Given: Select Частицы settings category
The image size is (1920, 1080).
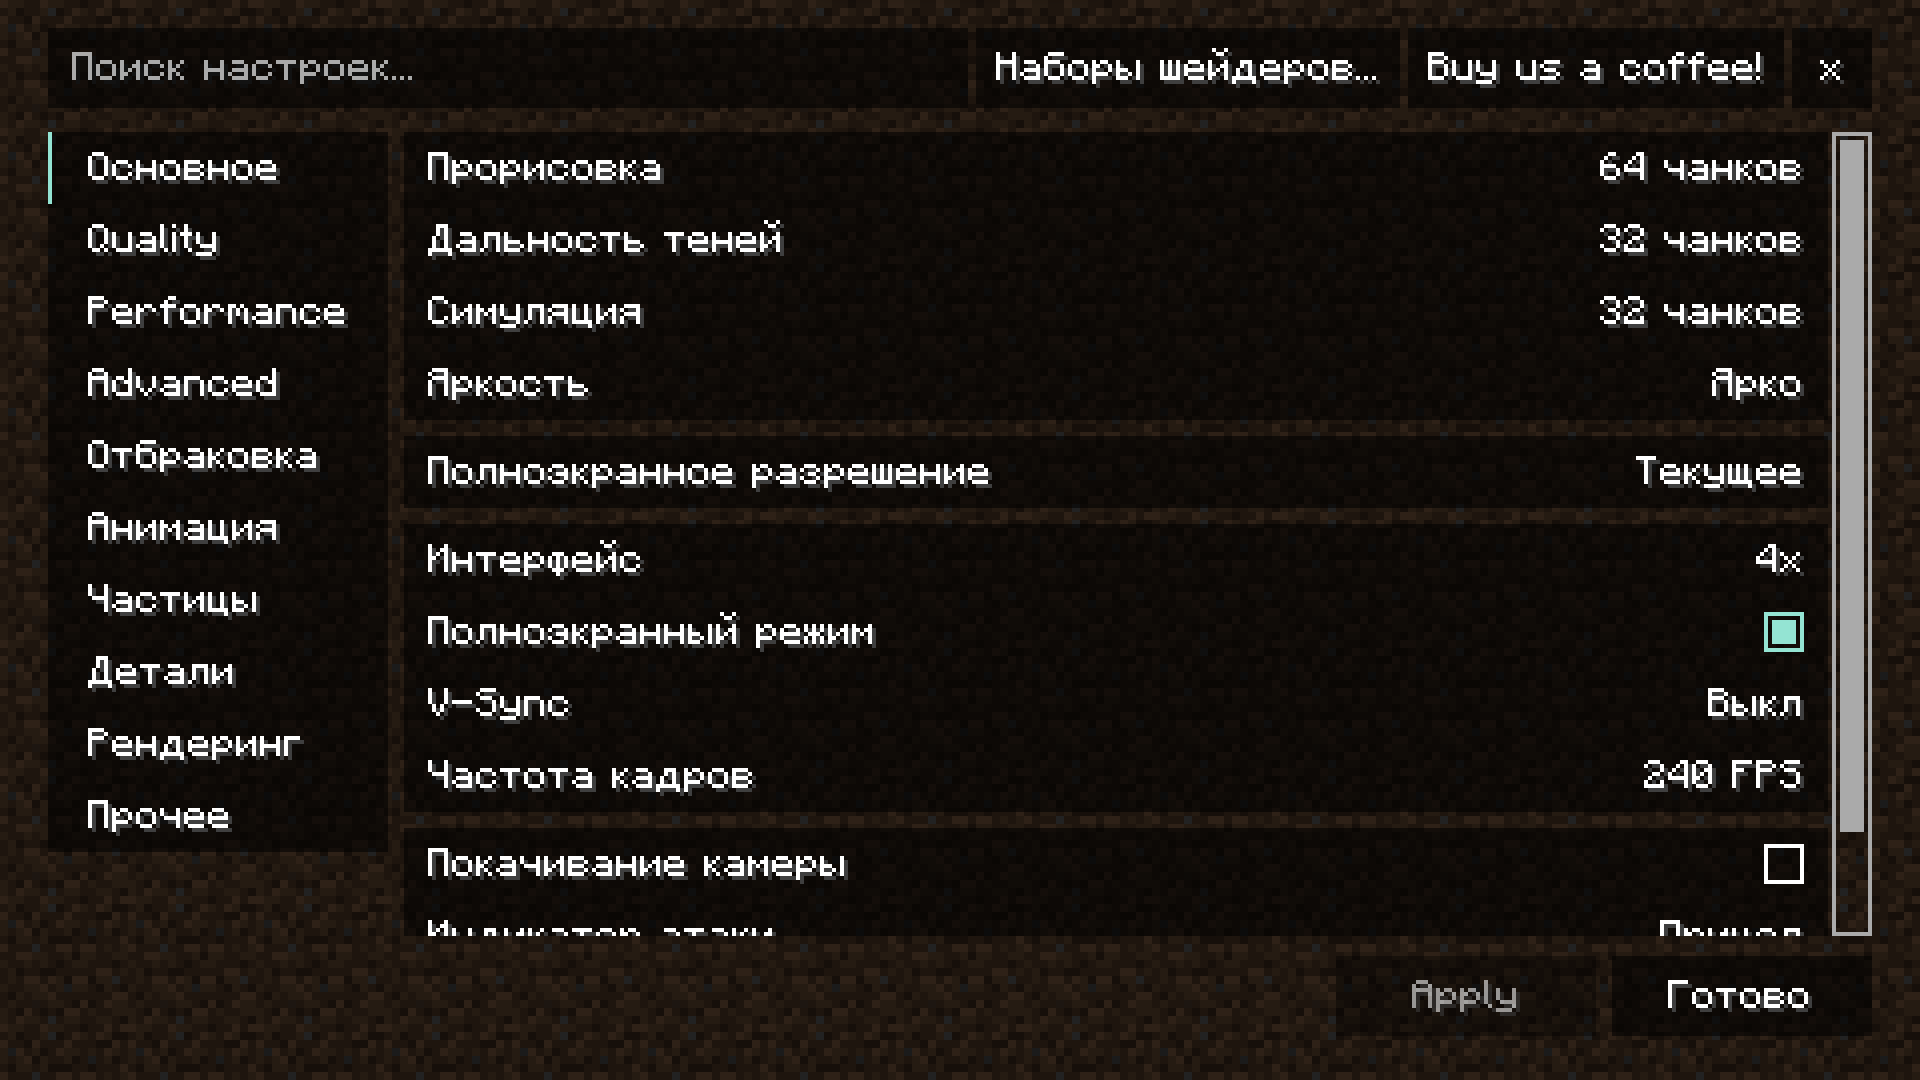Looking at the screenshot, I should (173, 599).
